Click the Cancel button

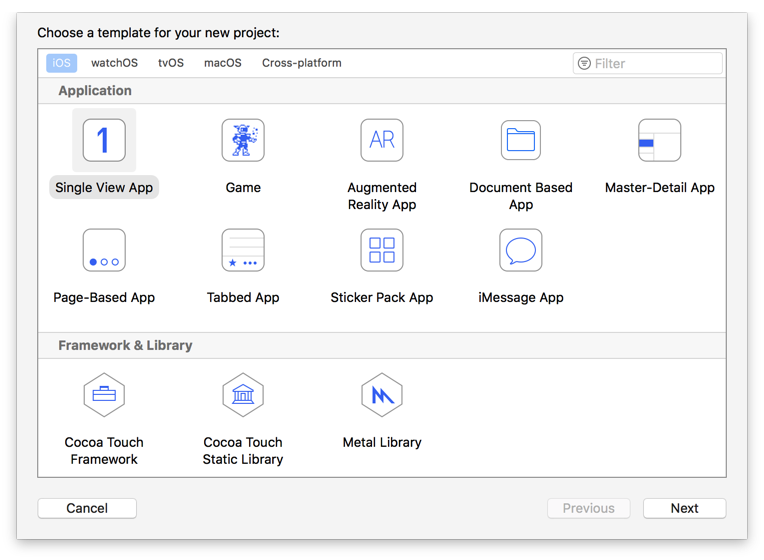[x=87, y=508]
